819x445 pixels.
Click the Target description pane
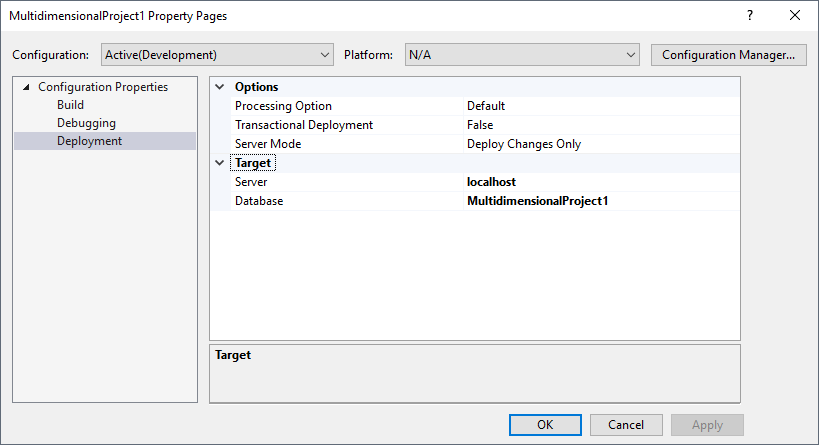click(474, 372)
